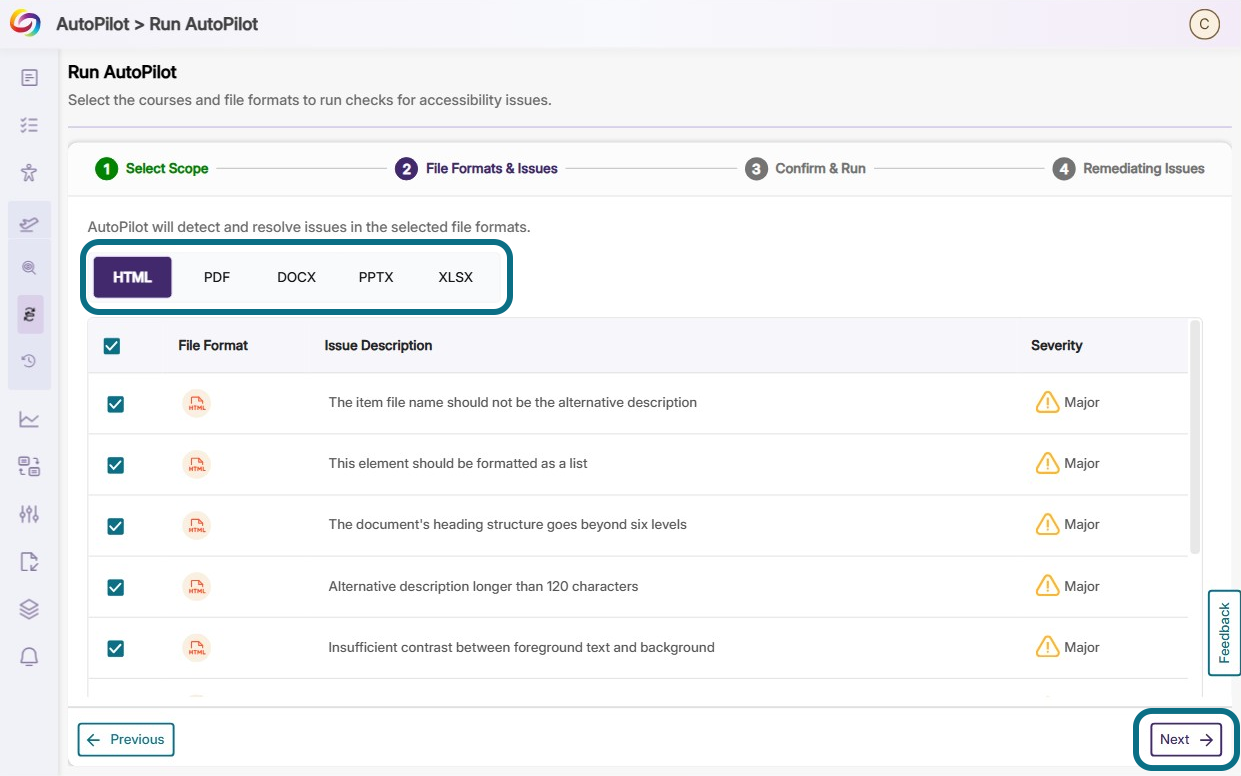Image resolution: width=1241 pixels, height=776 pixels.
Task: Toggle the select-all checkbox in the table header
Action: 112,346
